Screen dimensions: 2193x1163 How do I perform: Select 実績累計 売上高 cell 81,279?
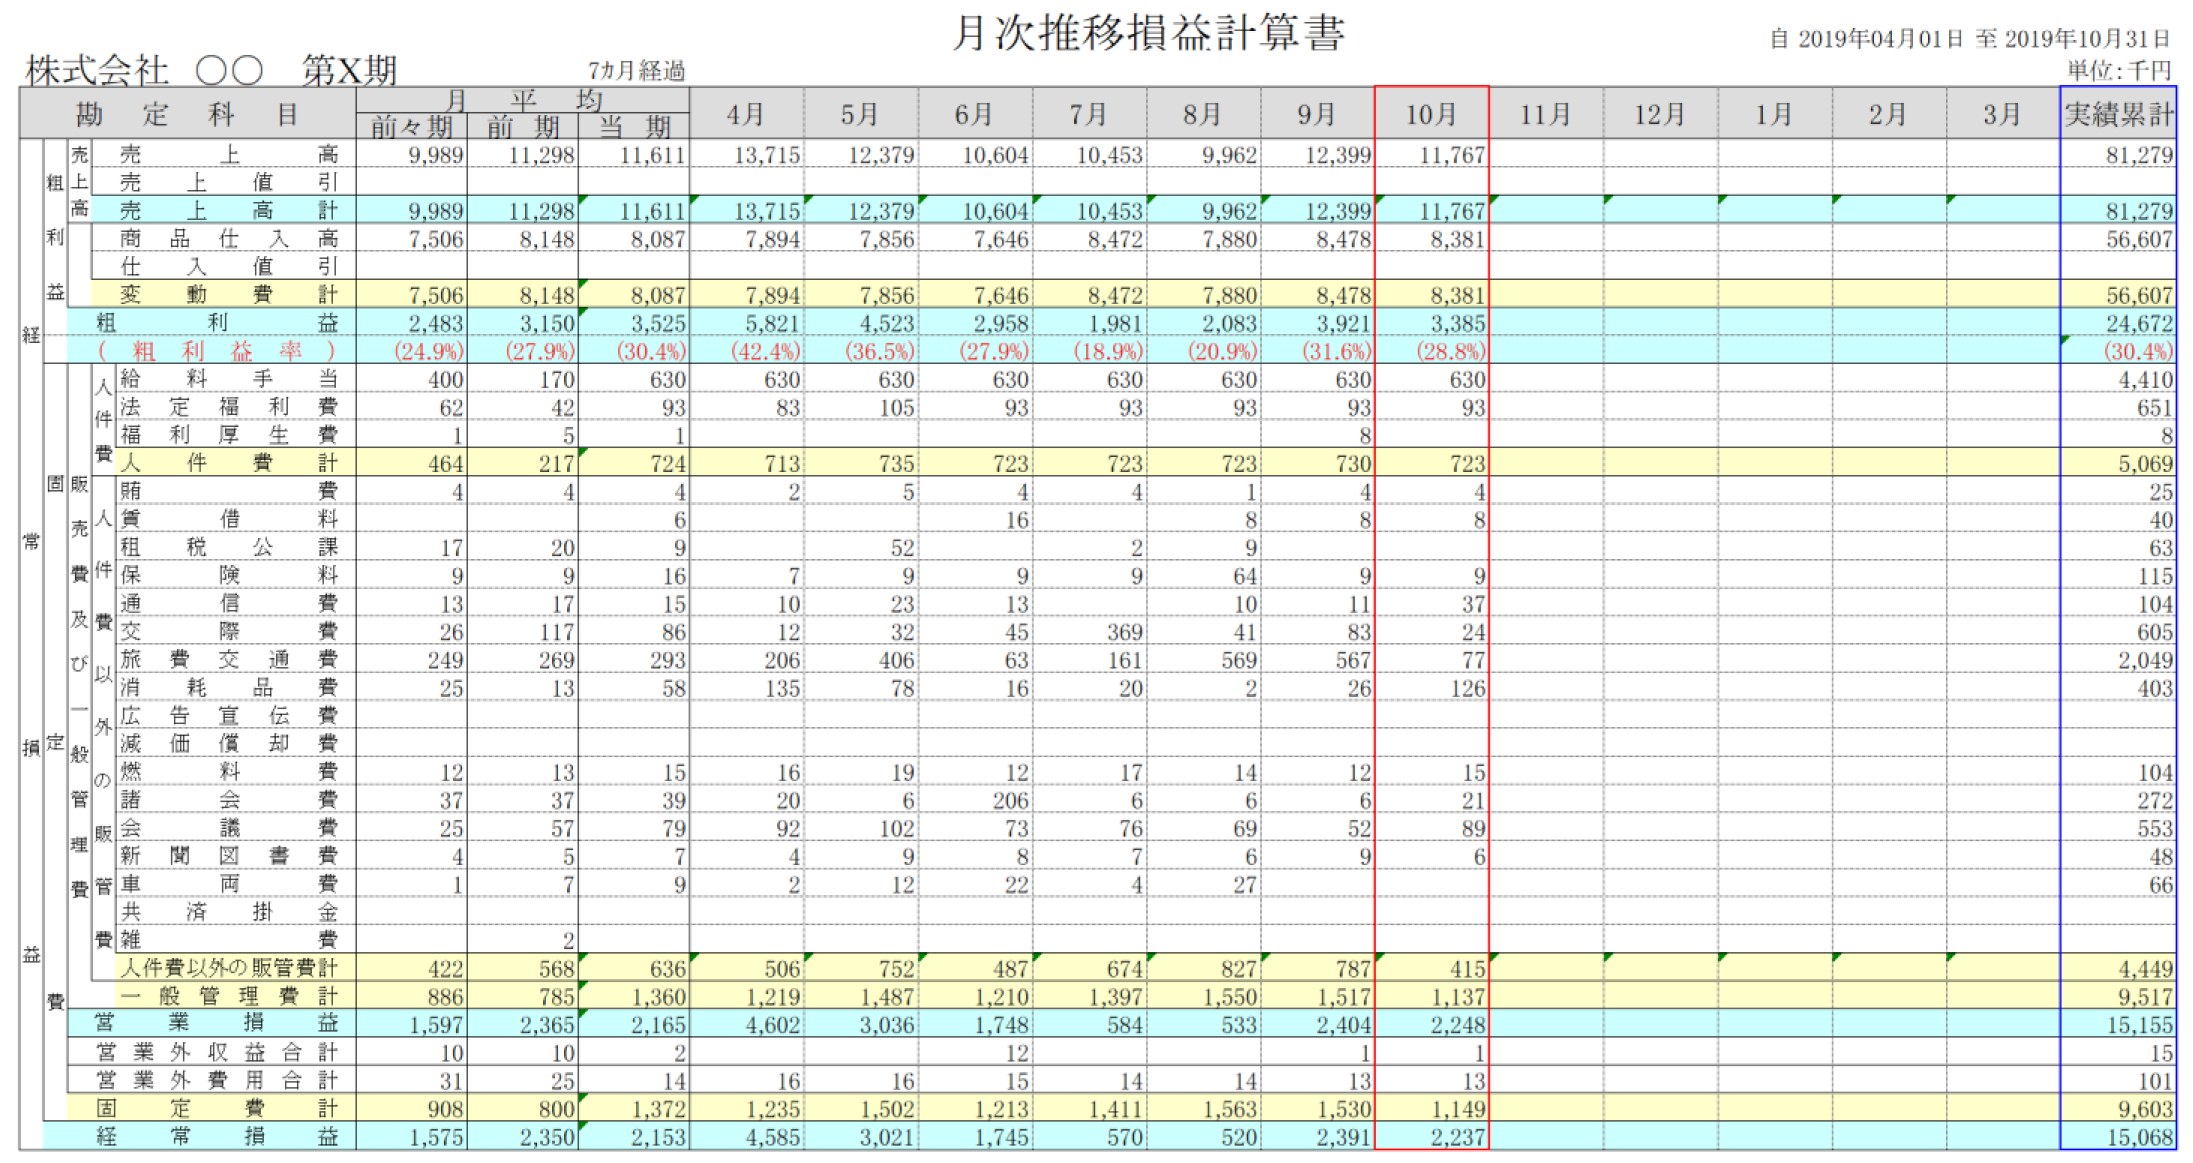tap(2138, 155)
